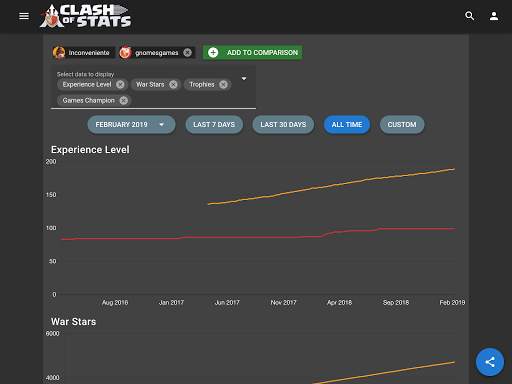Image resolution: width=512 pixels, height=384 pixels.
Task: Expand the Select data to display dropdown
Action: click(x=244, y=79)
